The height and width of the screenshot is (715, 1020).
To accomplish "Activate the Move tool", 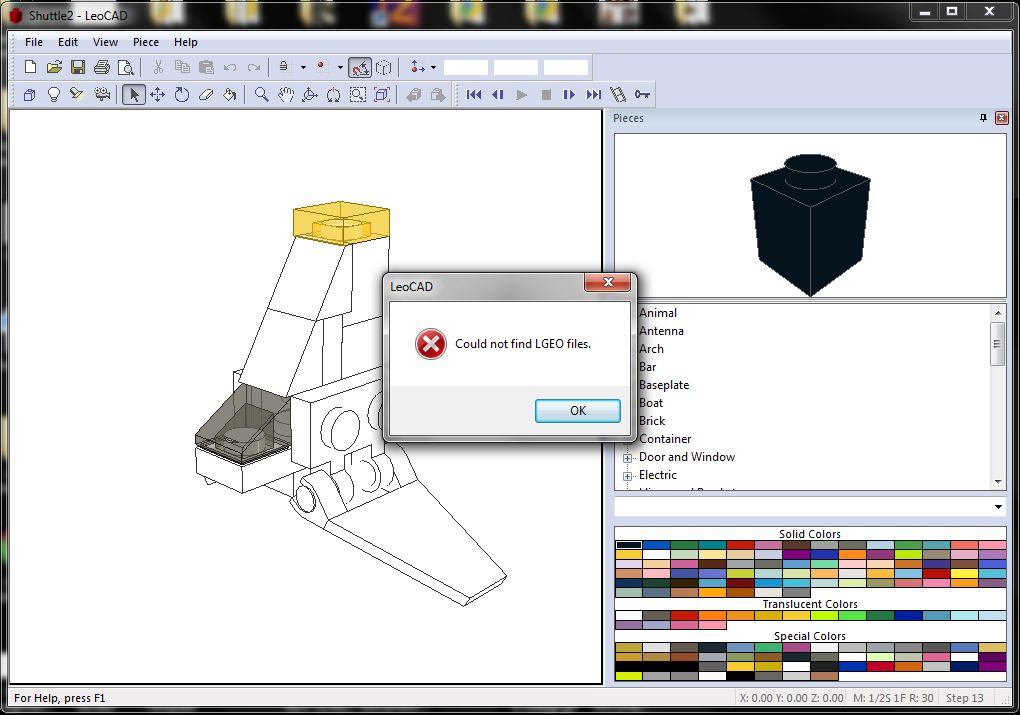I will [x=157, y=95].
